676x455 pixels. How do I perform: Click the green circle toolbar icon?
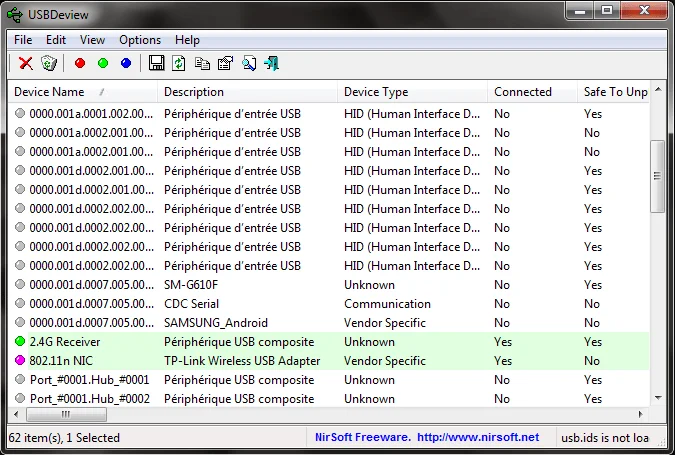click(103, 64)
